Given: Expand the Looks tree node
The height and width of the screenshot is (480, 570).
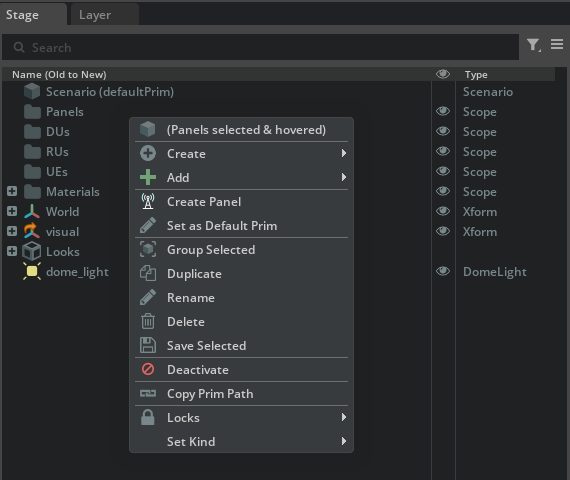Looking at the screenshot, I should (12, 251).
